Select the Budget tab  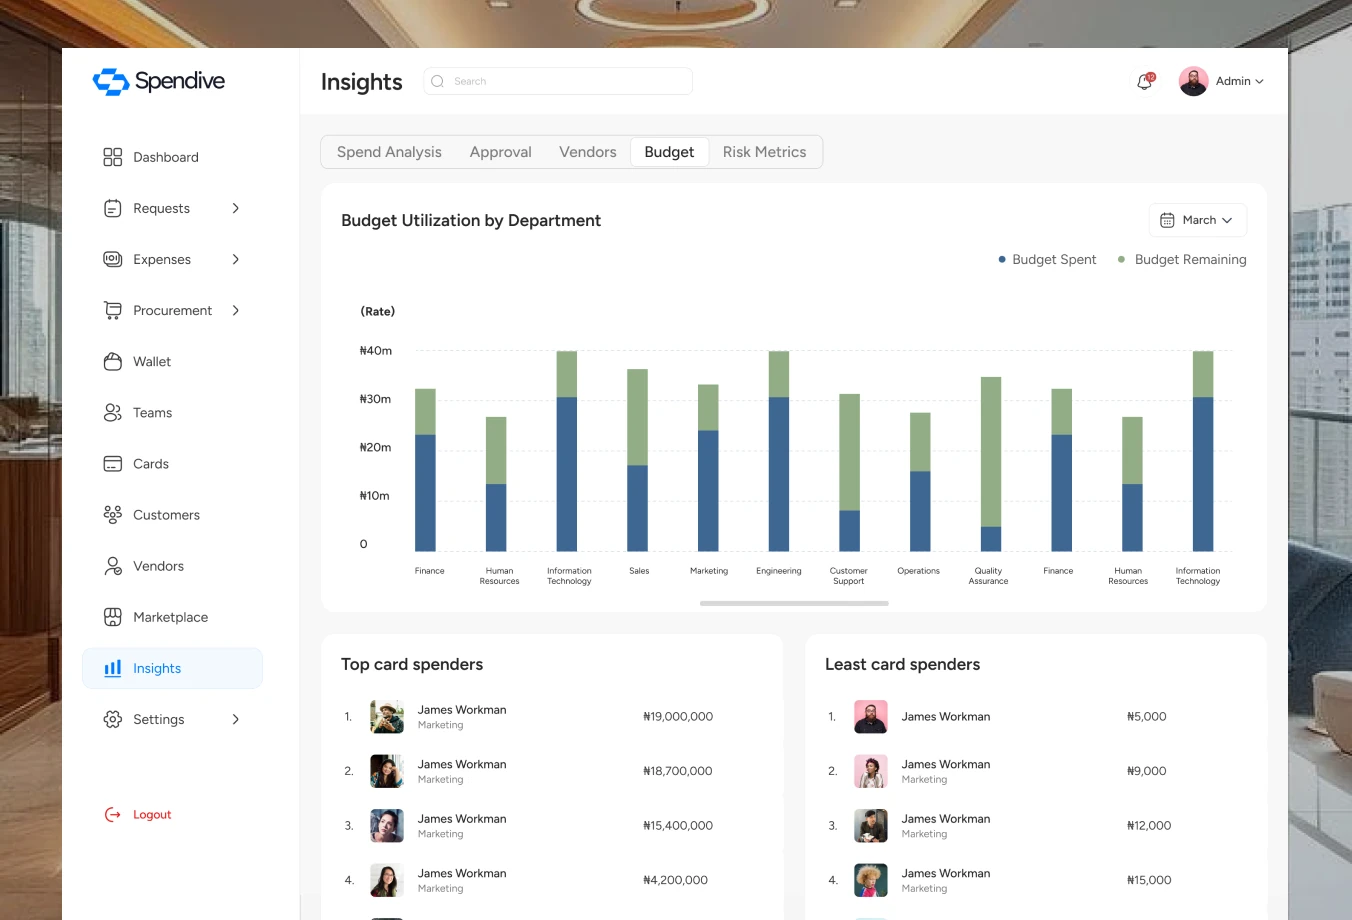click(x=669, y=152)
